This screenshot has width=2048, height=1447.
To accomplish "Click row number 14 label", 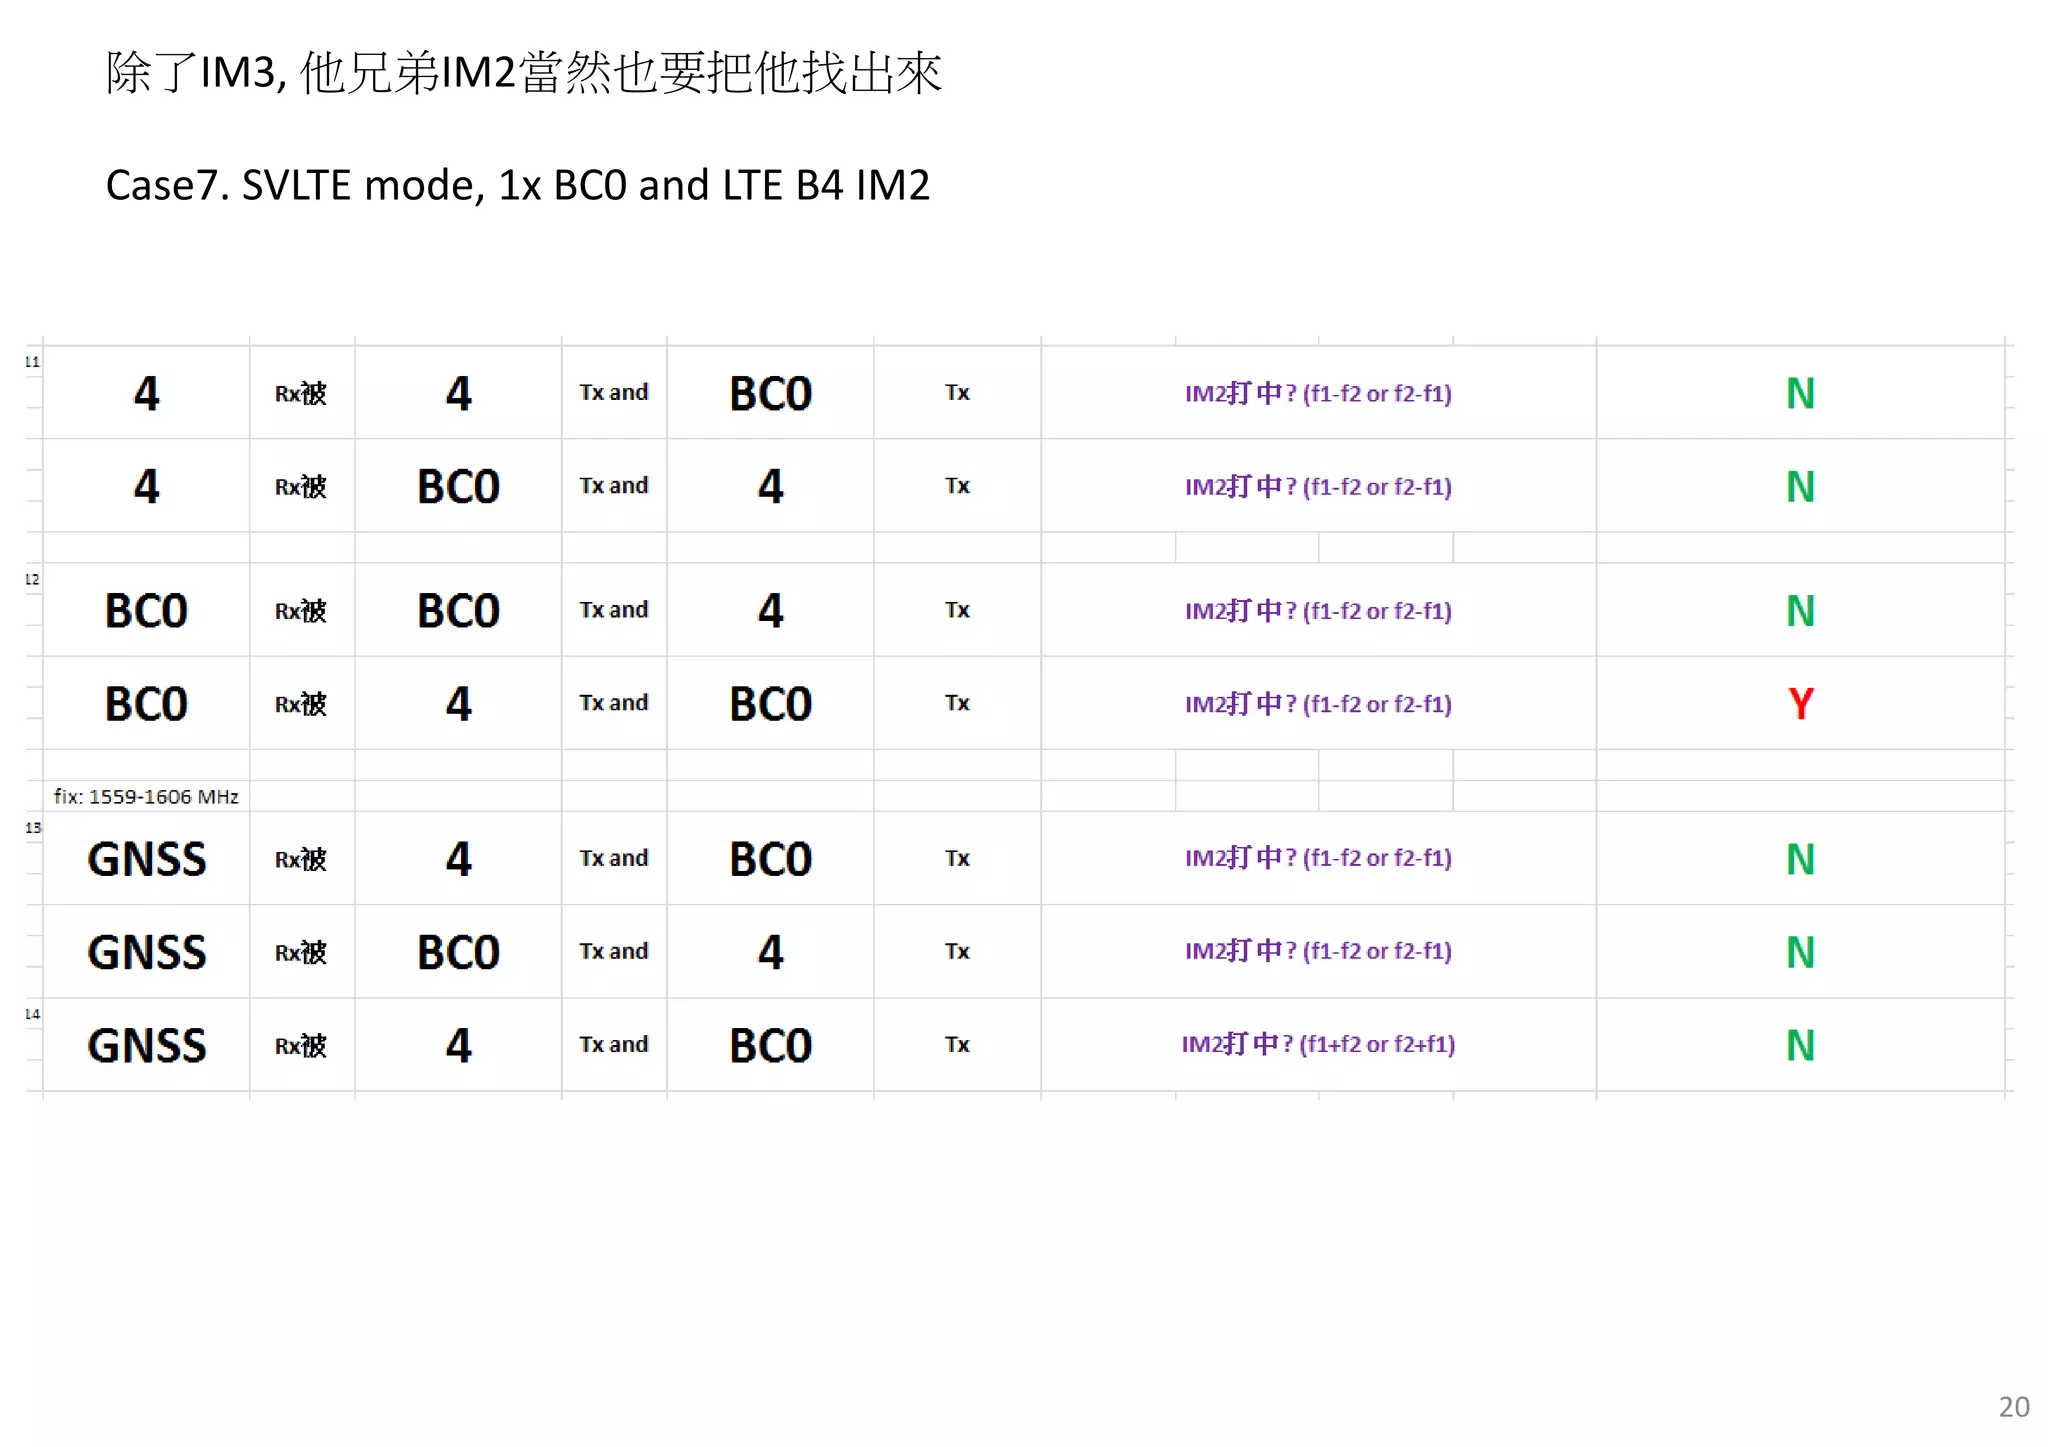I will click(x=32, y=1013).
